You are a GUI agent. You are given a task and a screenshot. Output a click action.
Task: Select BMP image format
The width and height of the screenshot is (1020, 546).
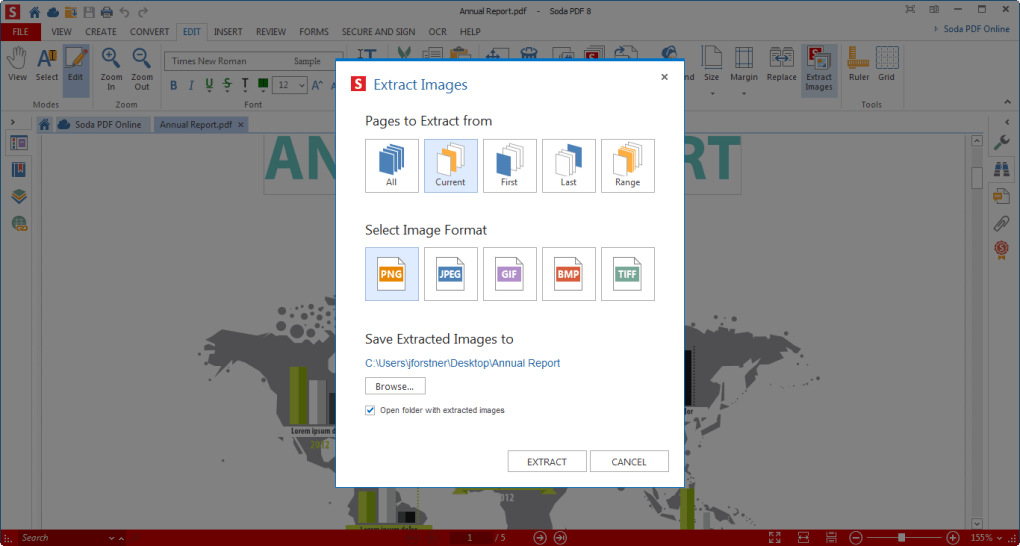pos(568,274)
